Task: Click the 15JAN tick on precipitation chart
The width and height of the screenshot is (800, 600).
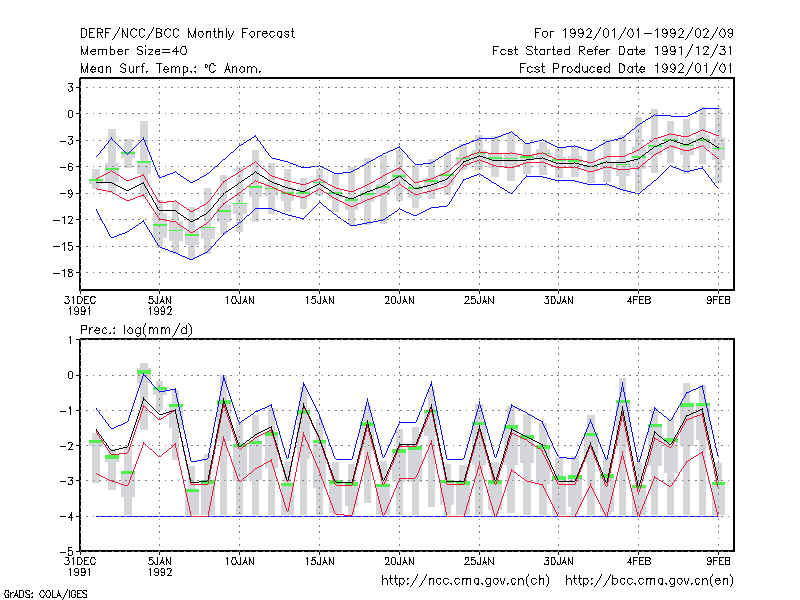Action: [320, 562]
